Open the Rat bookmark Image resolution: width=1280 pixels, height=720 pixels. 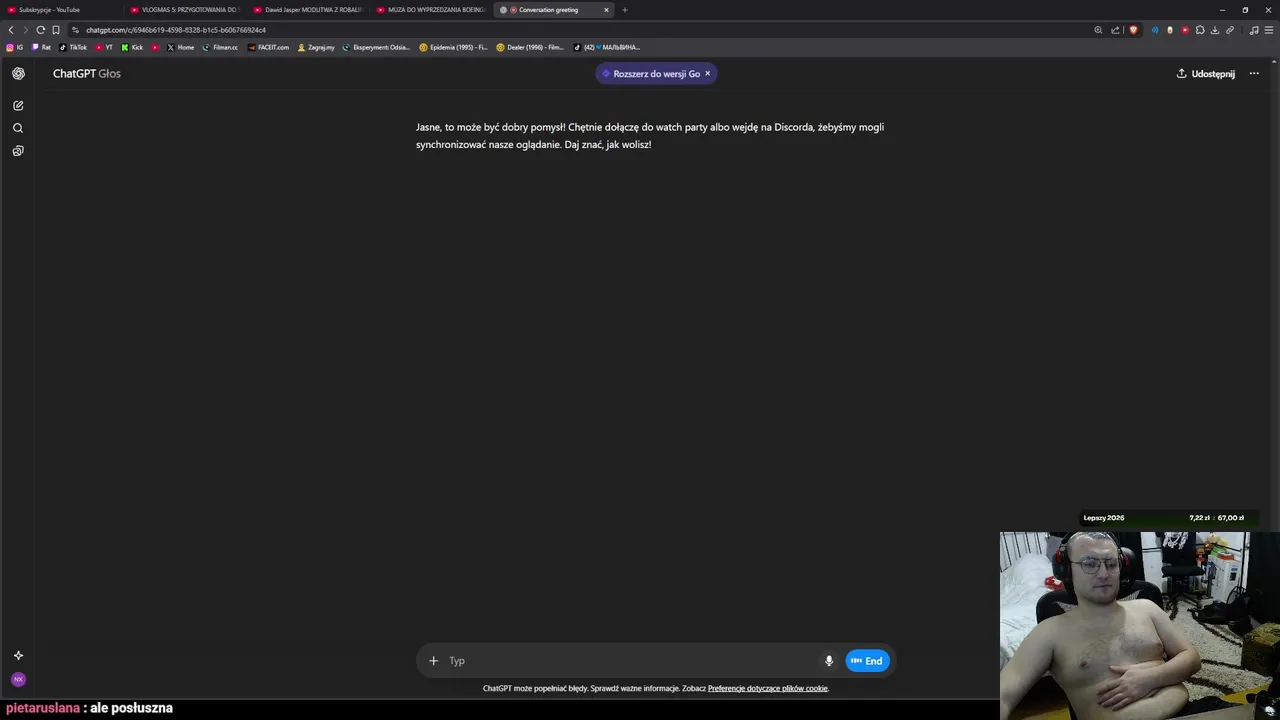tap(41, 47)
